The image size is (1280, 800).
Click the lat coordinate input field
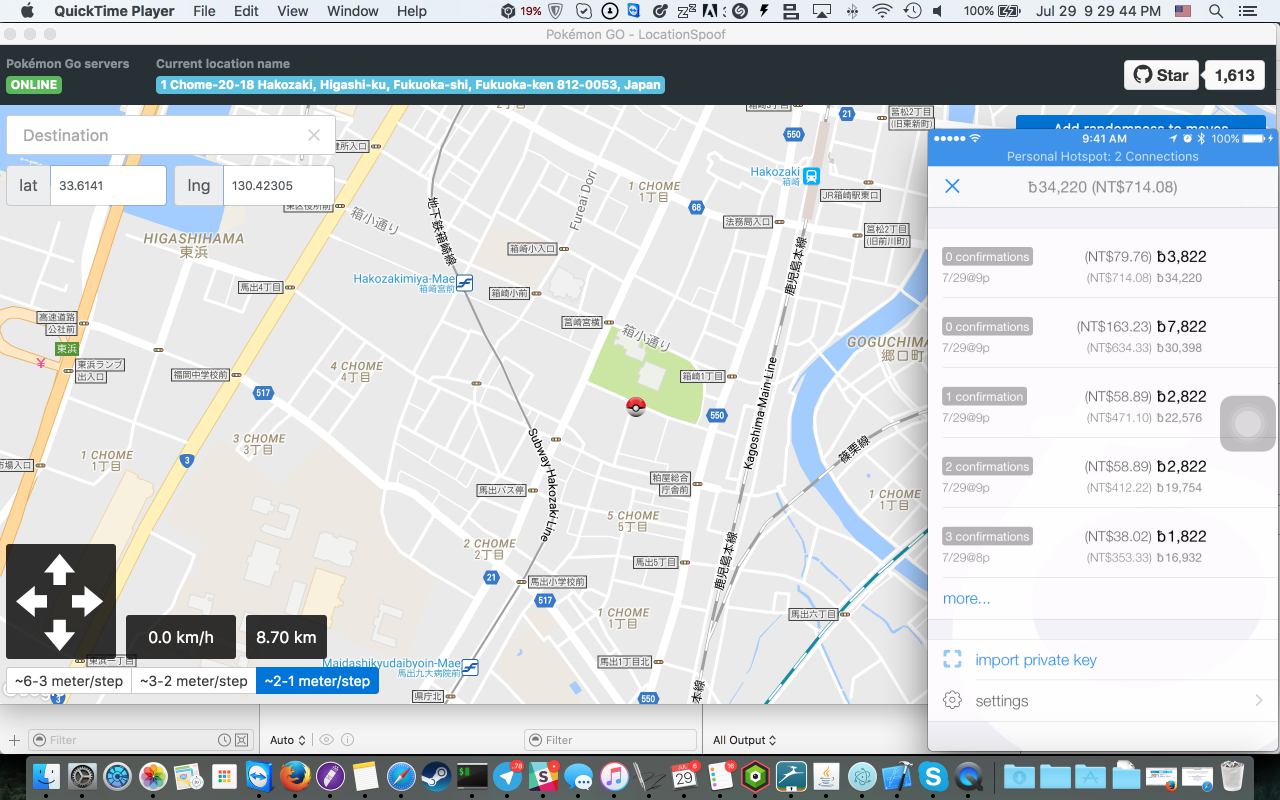[x=108, y=186]
